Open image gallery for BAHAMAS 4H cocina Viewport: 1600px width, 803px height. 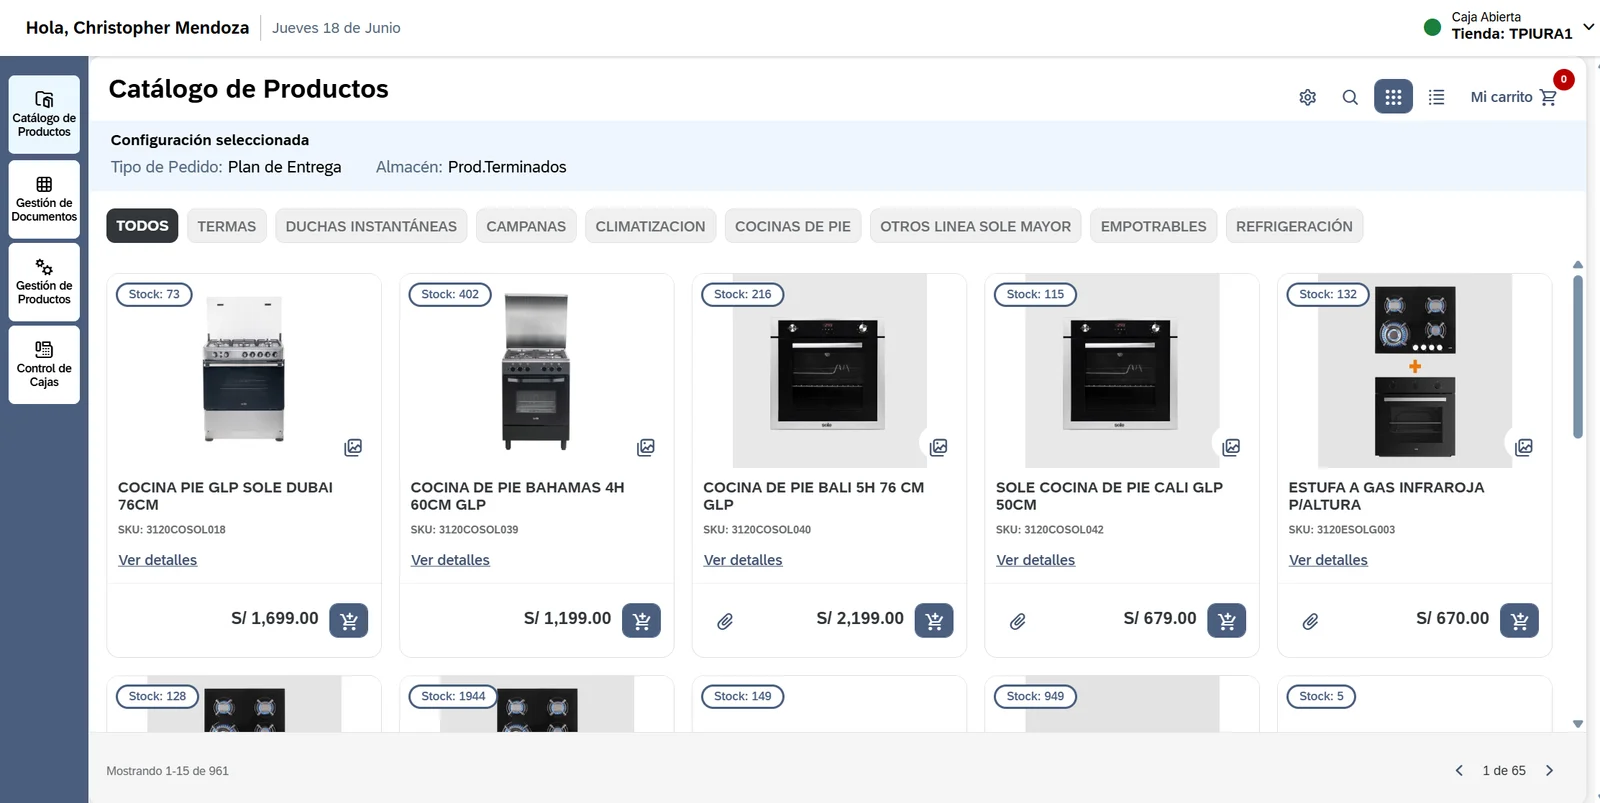tap(646, 447)
